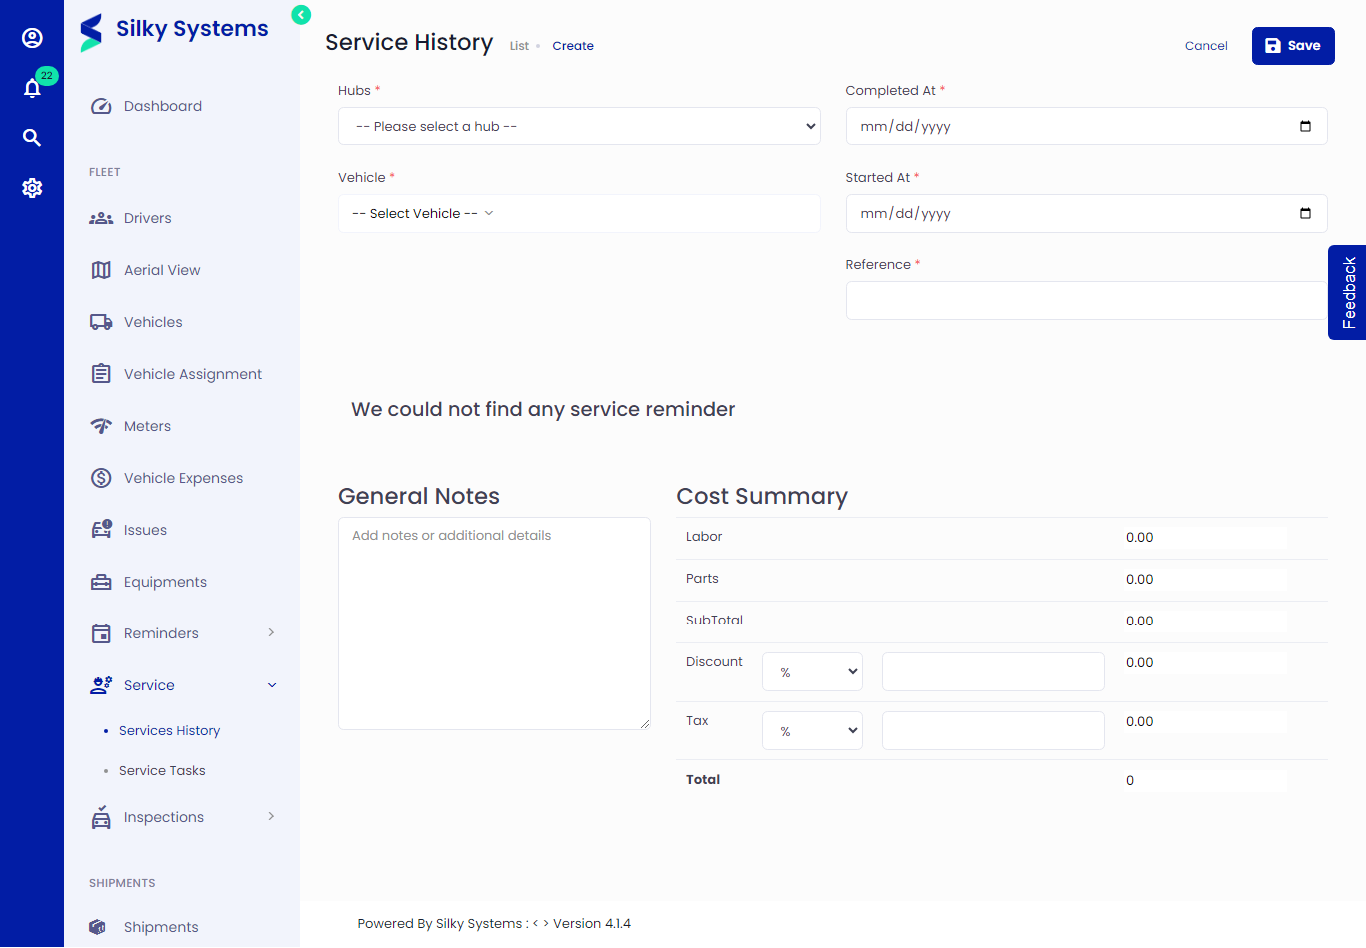Select the Drivers icon in the sidebar
The image size is (1366, 948).
[x=101, y=217]
